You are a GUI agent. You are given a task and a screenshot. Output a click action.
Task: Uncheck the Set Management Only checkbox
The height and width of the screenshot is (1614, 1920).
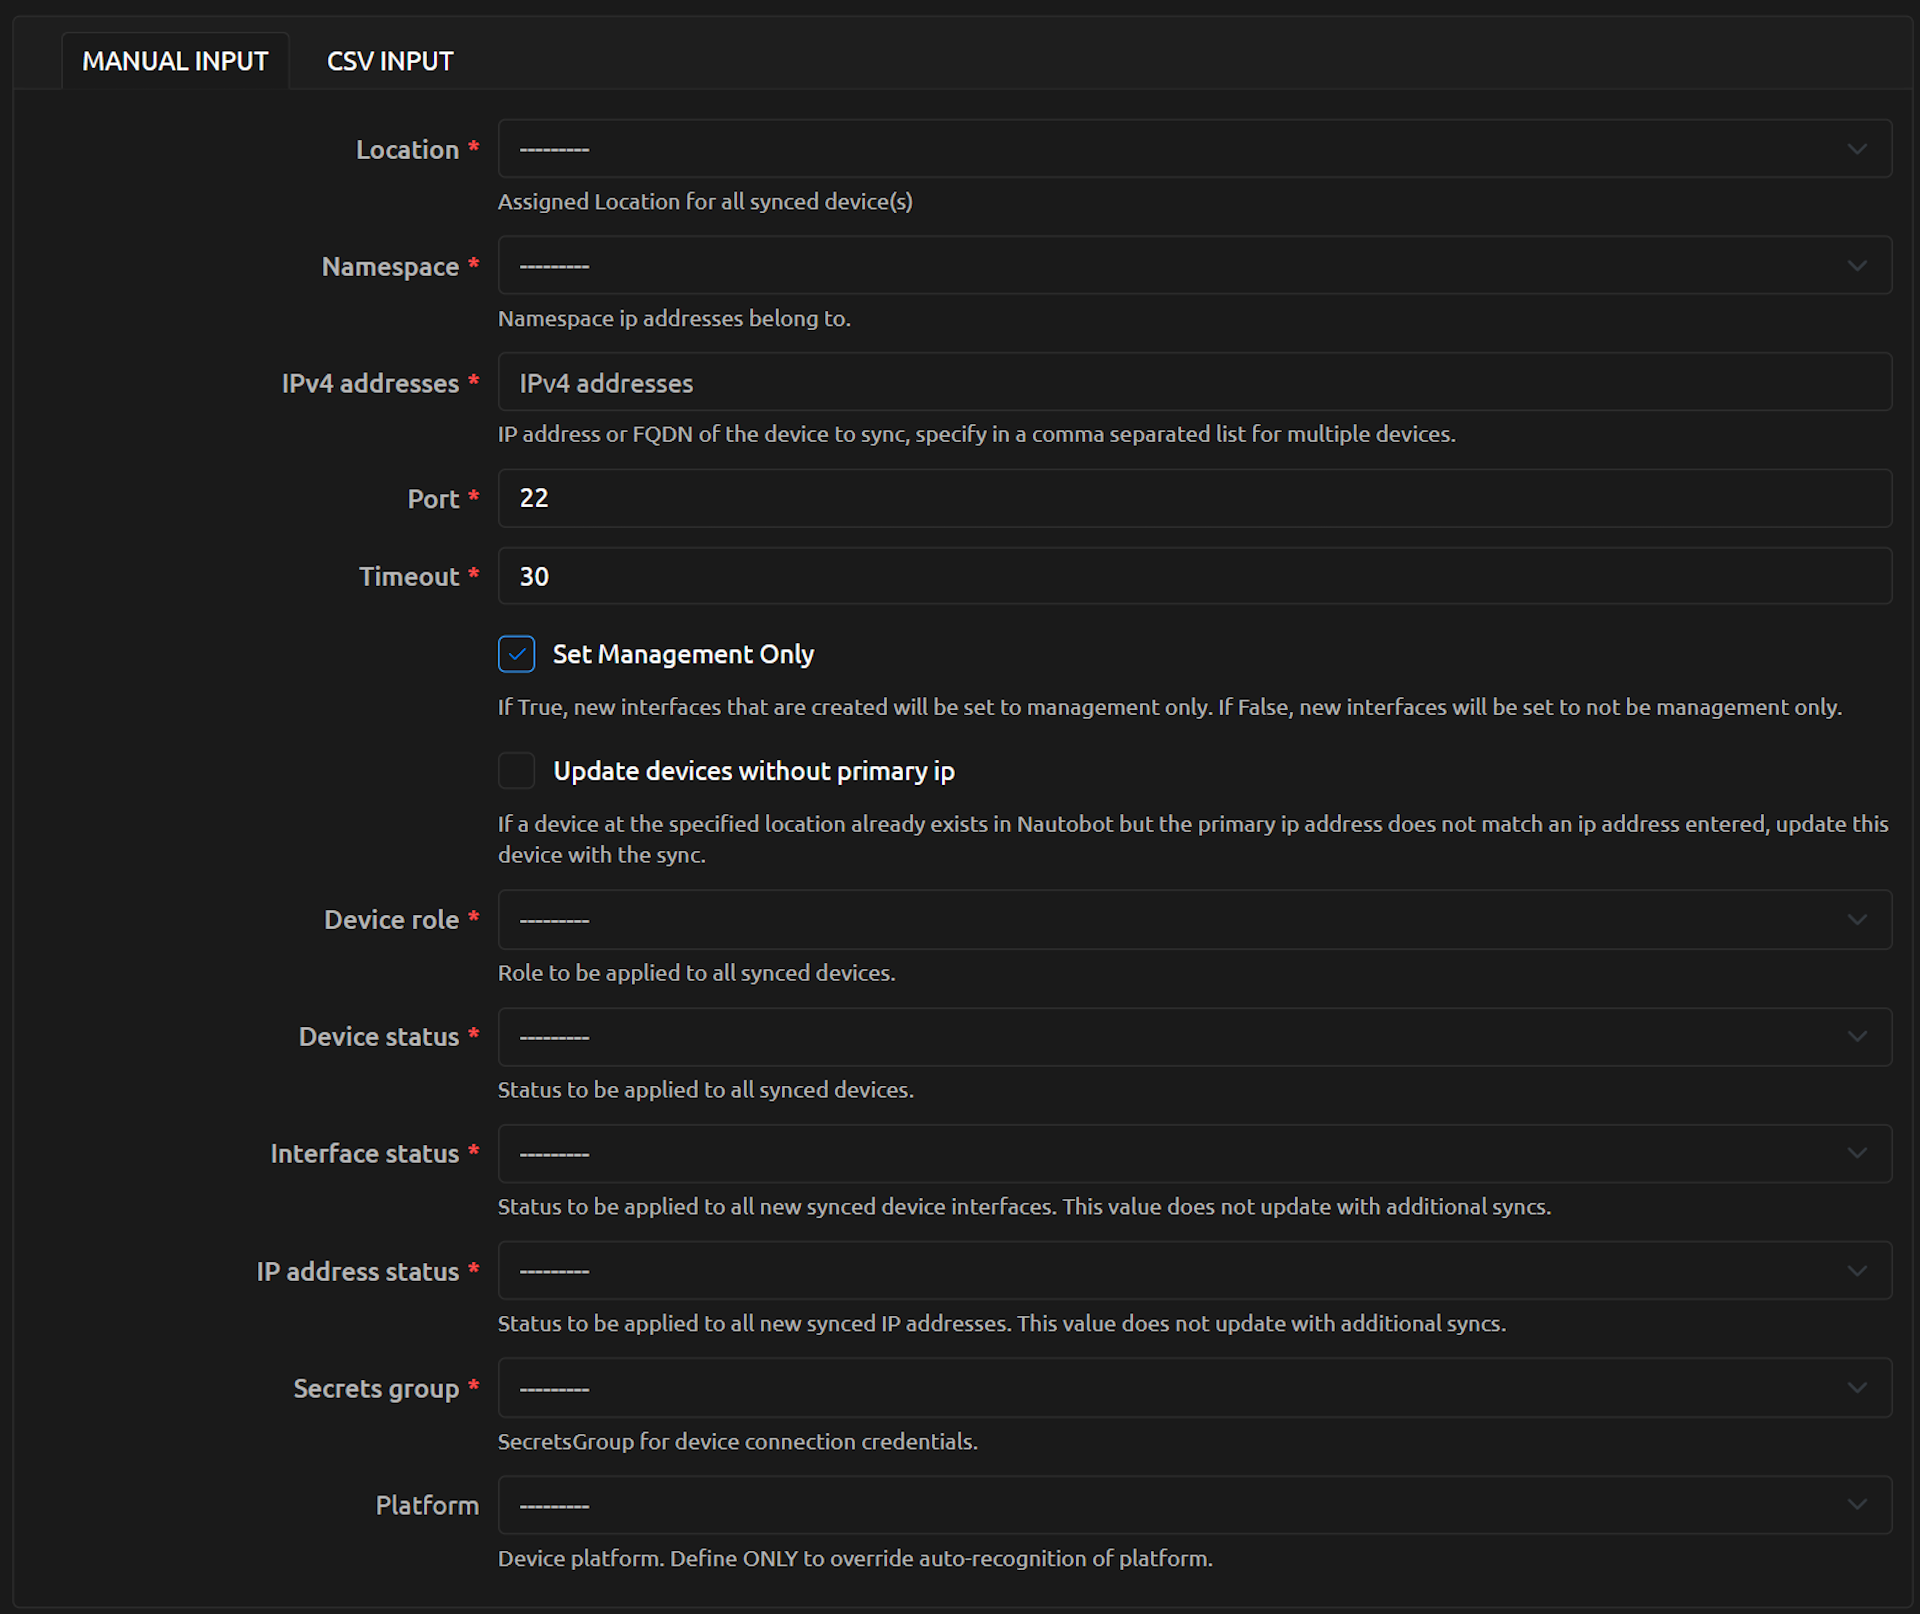click(x=517, y=654)
